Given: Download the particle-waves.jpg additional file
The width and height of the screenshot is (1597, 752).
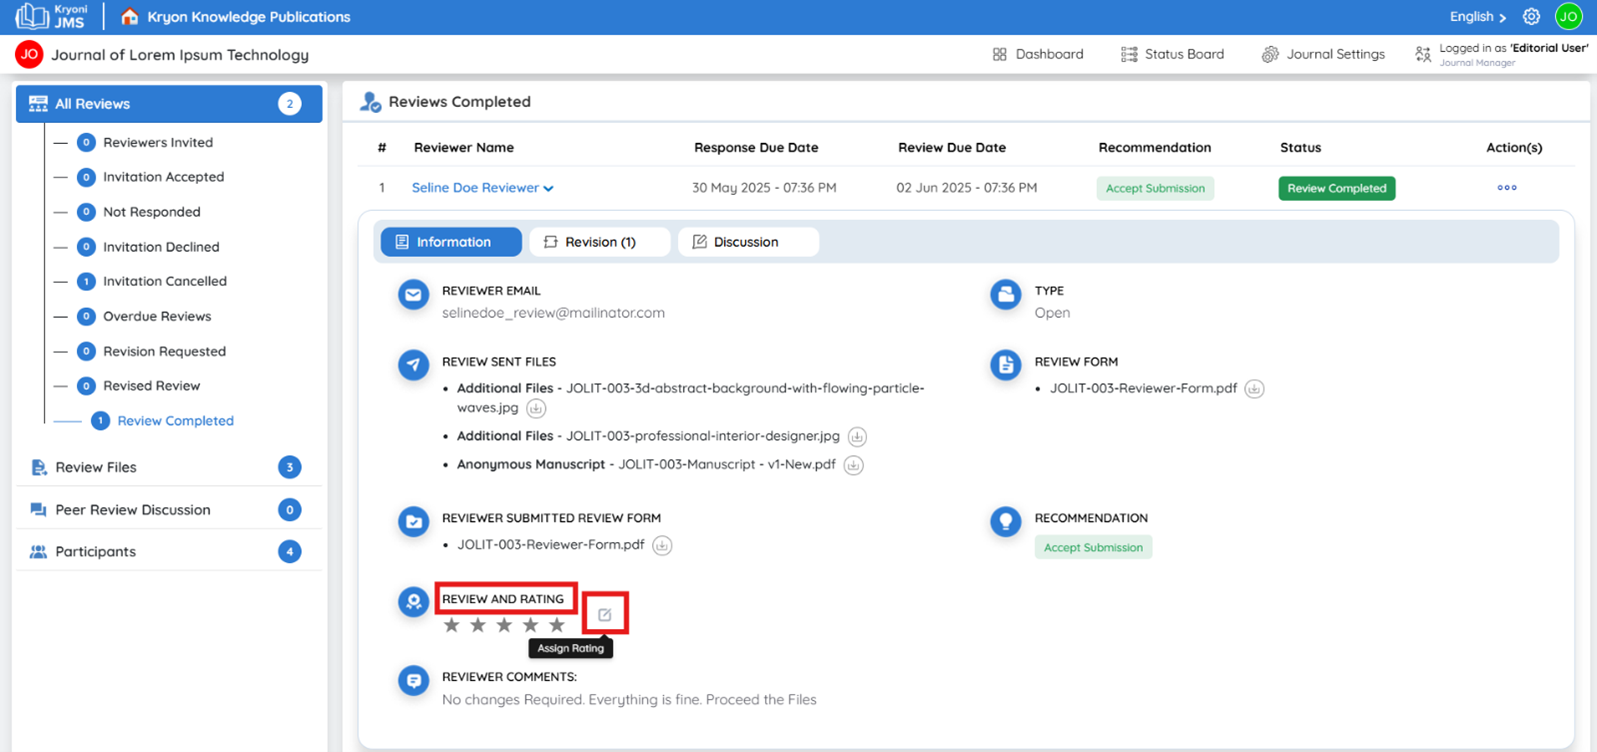Looking at the screenshot, I should coord(536,408).
